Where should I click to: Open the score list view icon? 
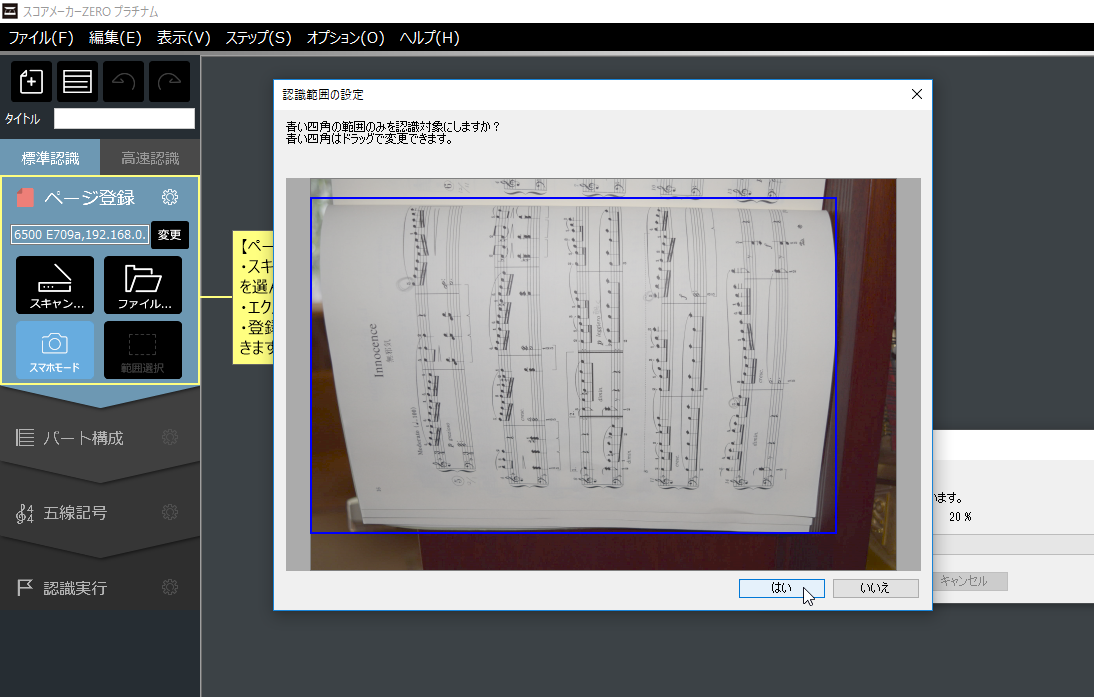(77, 82)
